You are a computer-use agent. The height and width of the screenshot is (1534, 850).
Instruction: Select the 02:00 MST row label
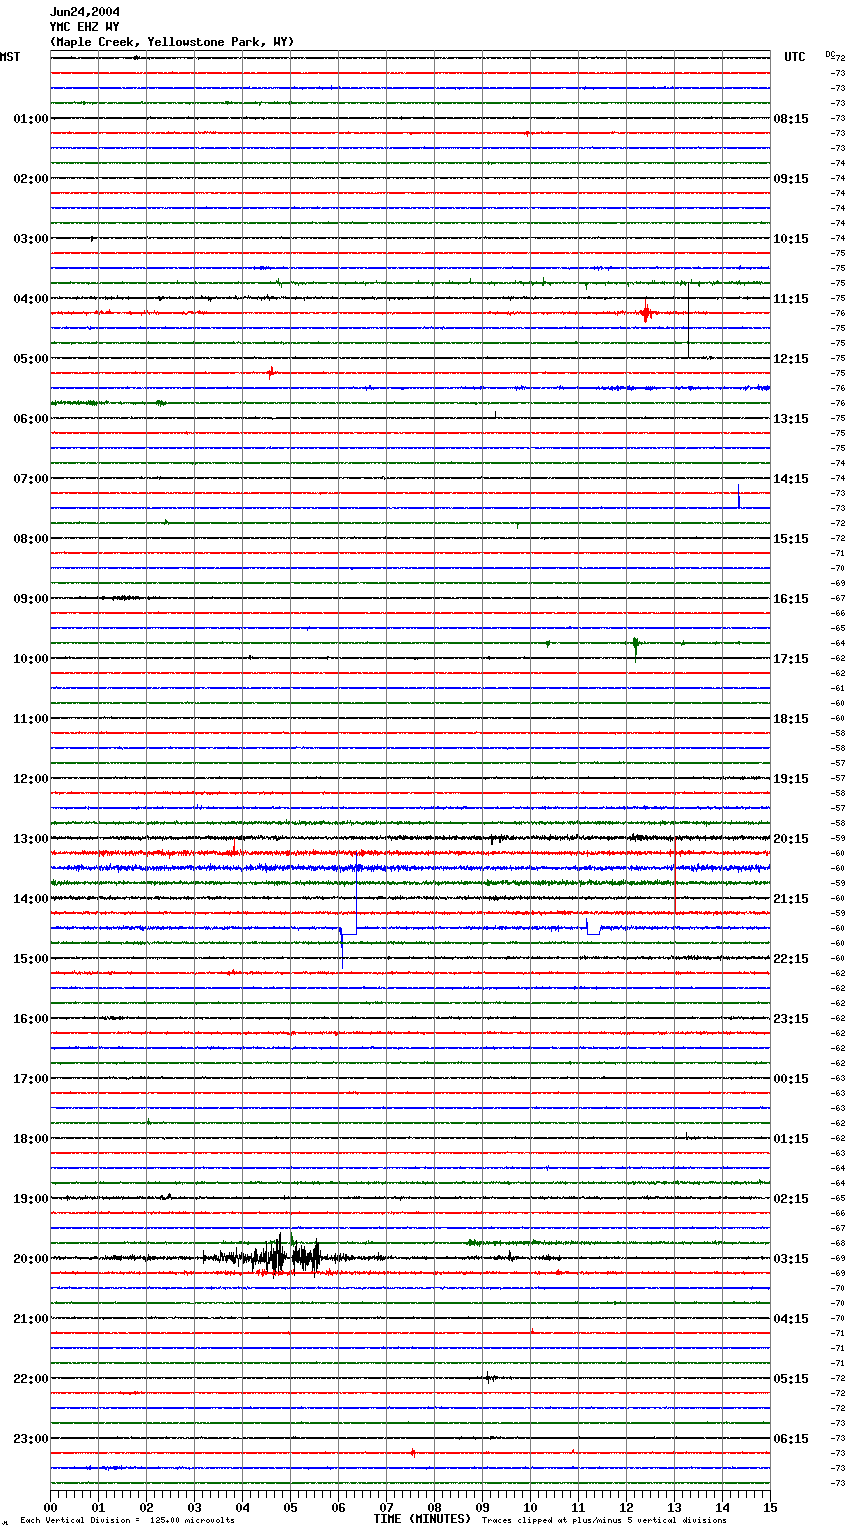[30, 179]
